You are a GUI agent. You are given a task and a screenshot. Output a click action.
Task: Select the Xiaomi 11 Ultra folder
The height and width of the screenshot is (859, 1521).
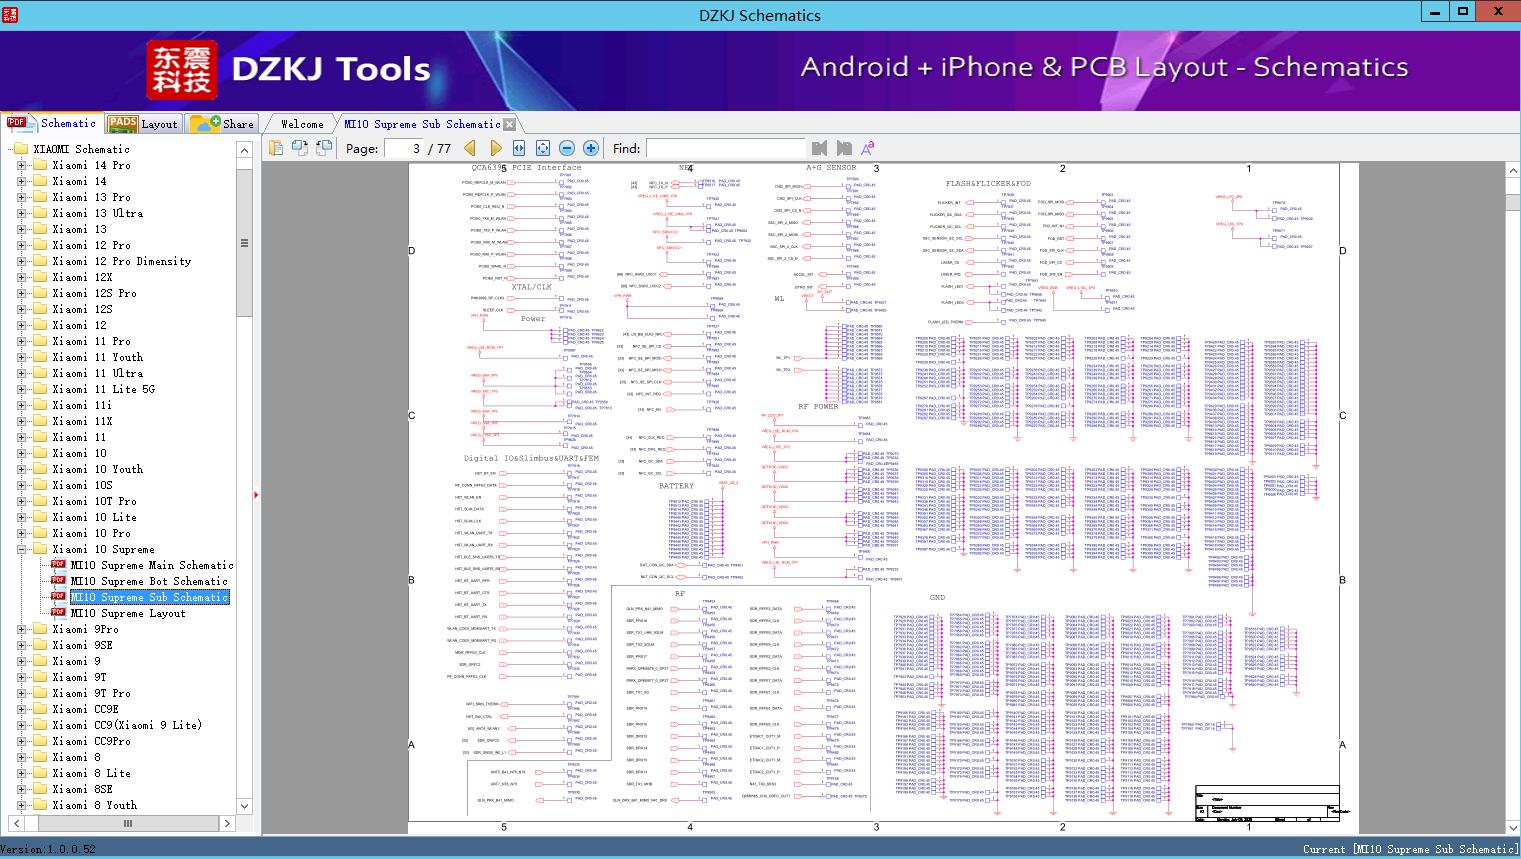pos(98,373)
